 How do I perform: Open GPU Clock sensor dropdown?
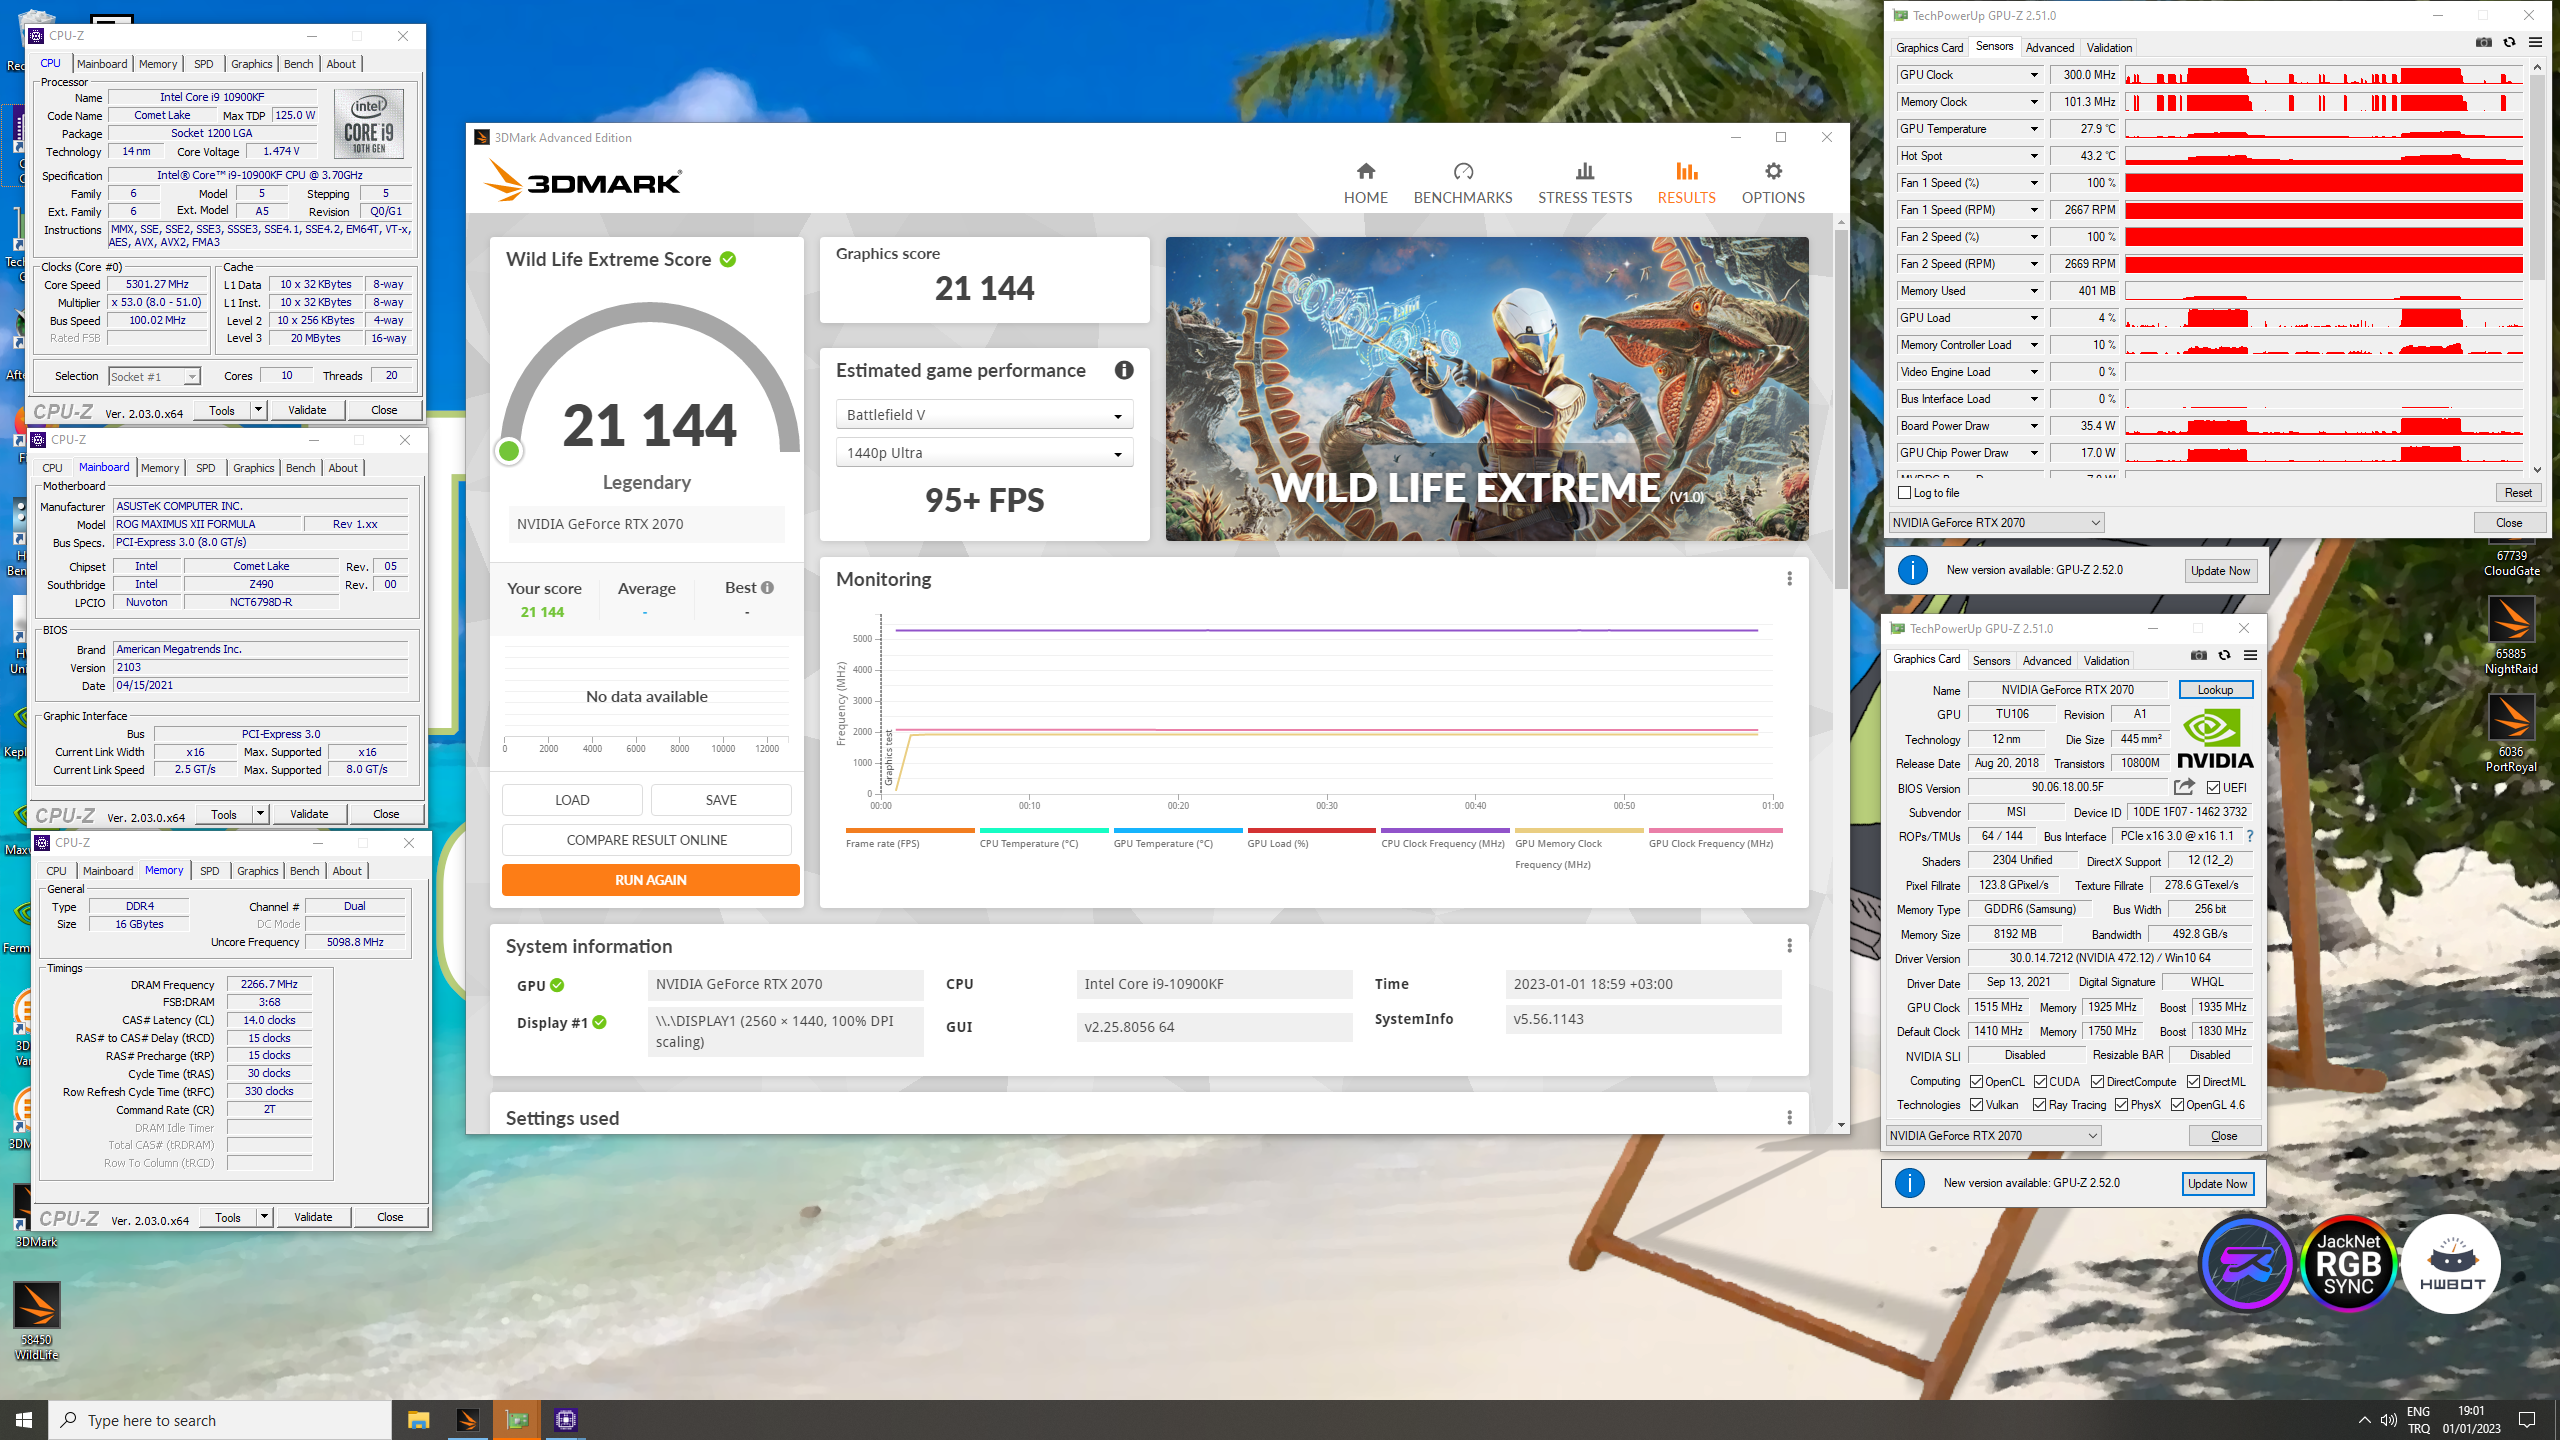point(2033,75)
